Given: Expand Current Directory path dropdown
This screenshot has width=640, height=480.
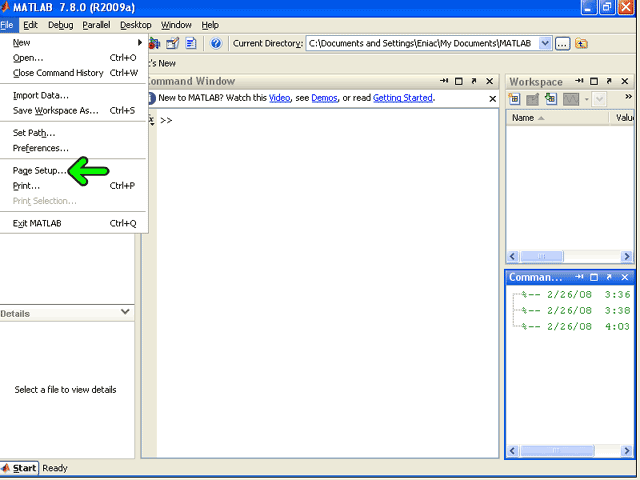Looking at the screenshot, I should tap(545, 43).
